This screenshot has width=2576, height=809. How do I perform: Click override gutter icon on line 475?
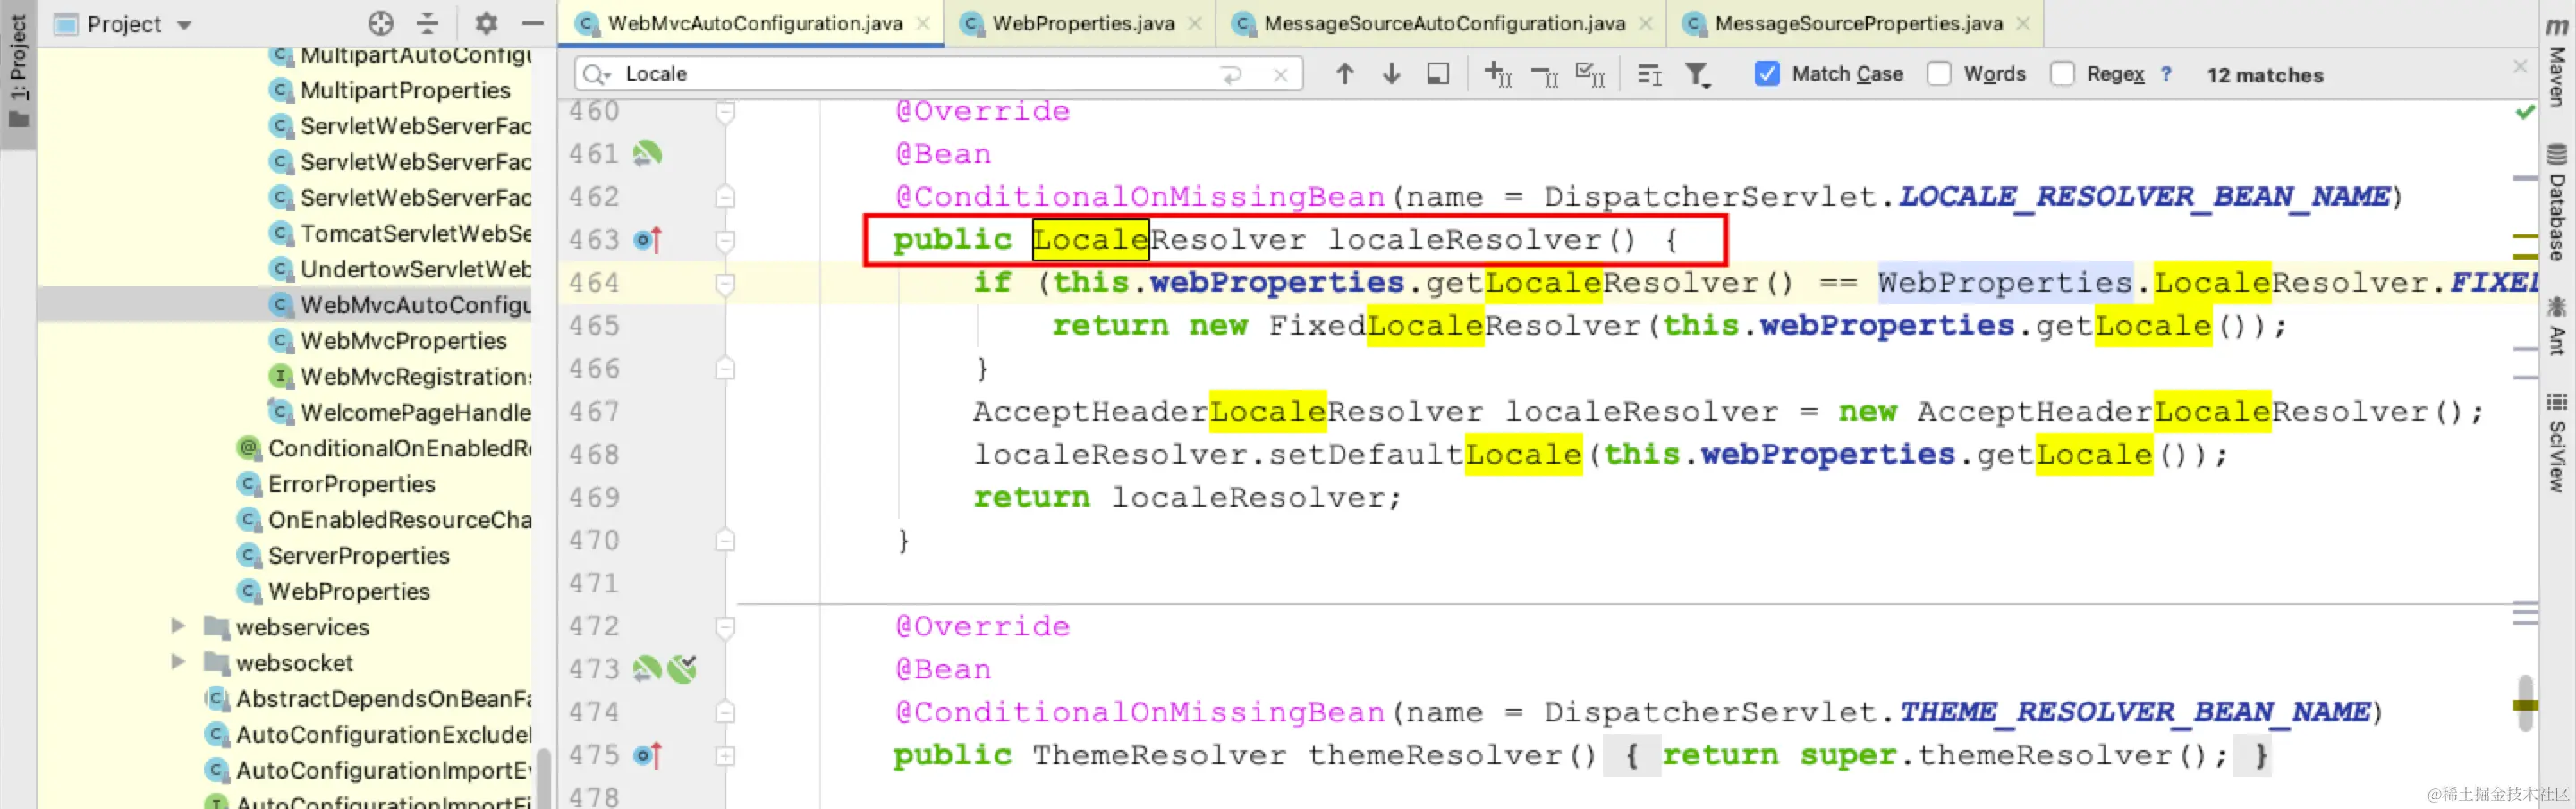(x=647, y=755)
